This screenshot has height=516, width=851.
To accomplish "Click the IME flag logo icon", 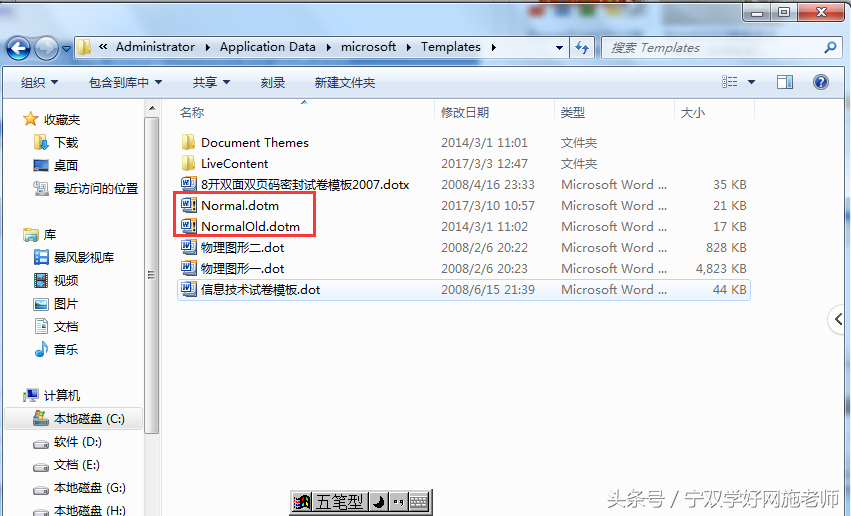I will point(302,502).
